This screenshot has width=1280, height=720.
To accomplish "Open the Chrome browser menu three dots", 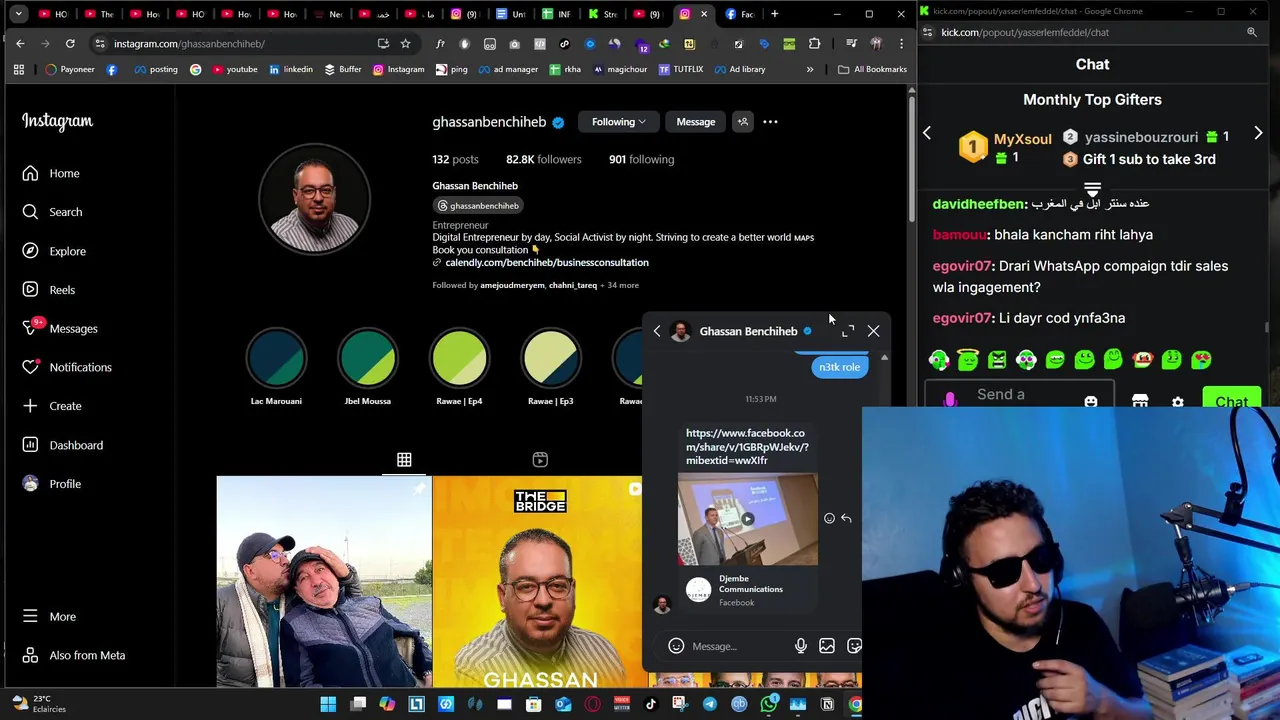I will (901, 44).
